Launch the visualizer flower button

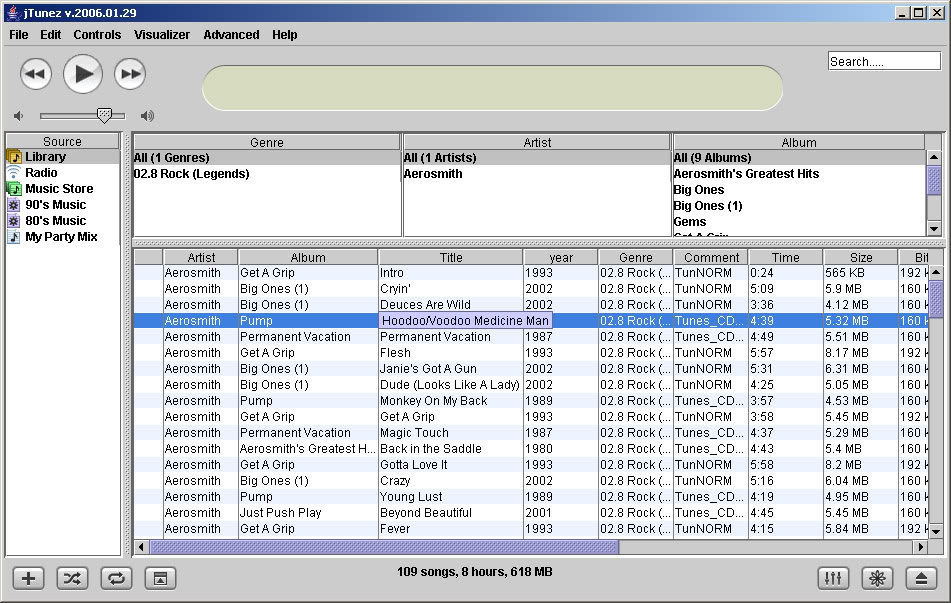[877, 578]
